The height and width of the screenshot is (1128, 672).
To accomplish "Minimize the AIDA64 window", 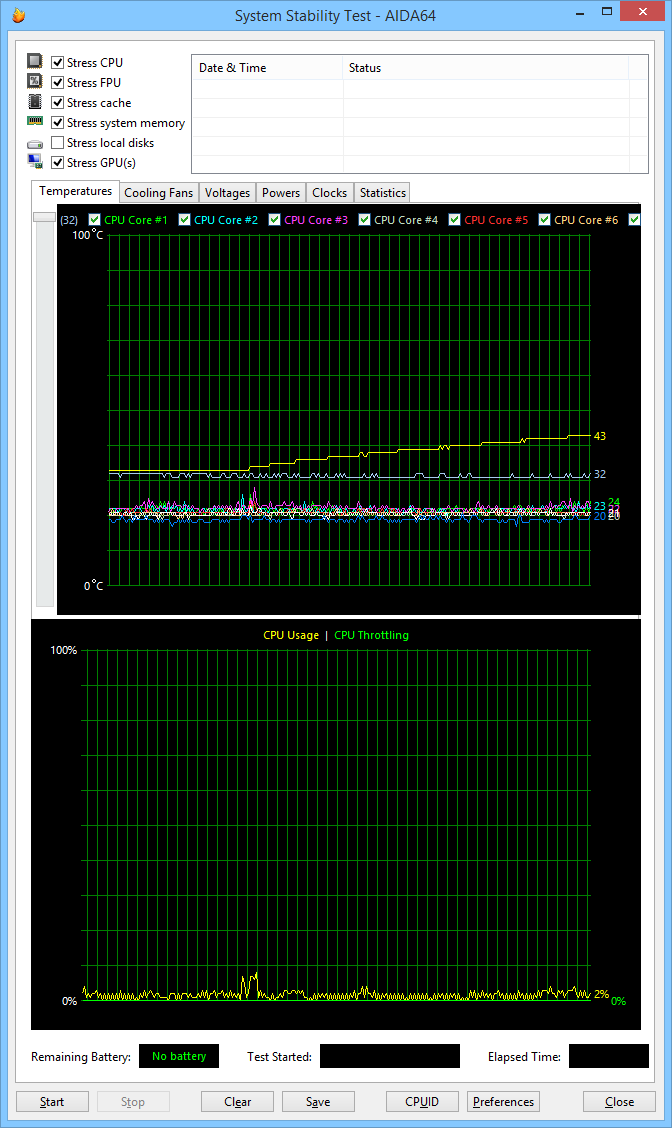I will coord(580,13).
